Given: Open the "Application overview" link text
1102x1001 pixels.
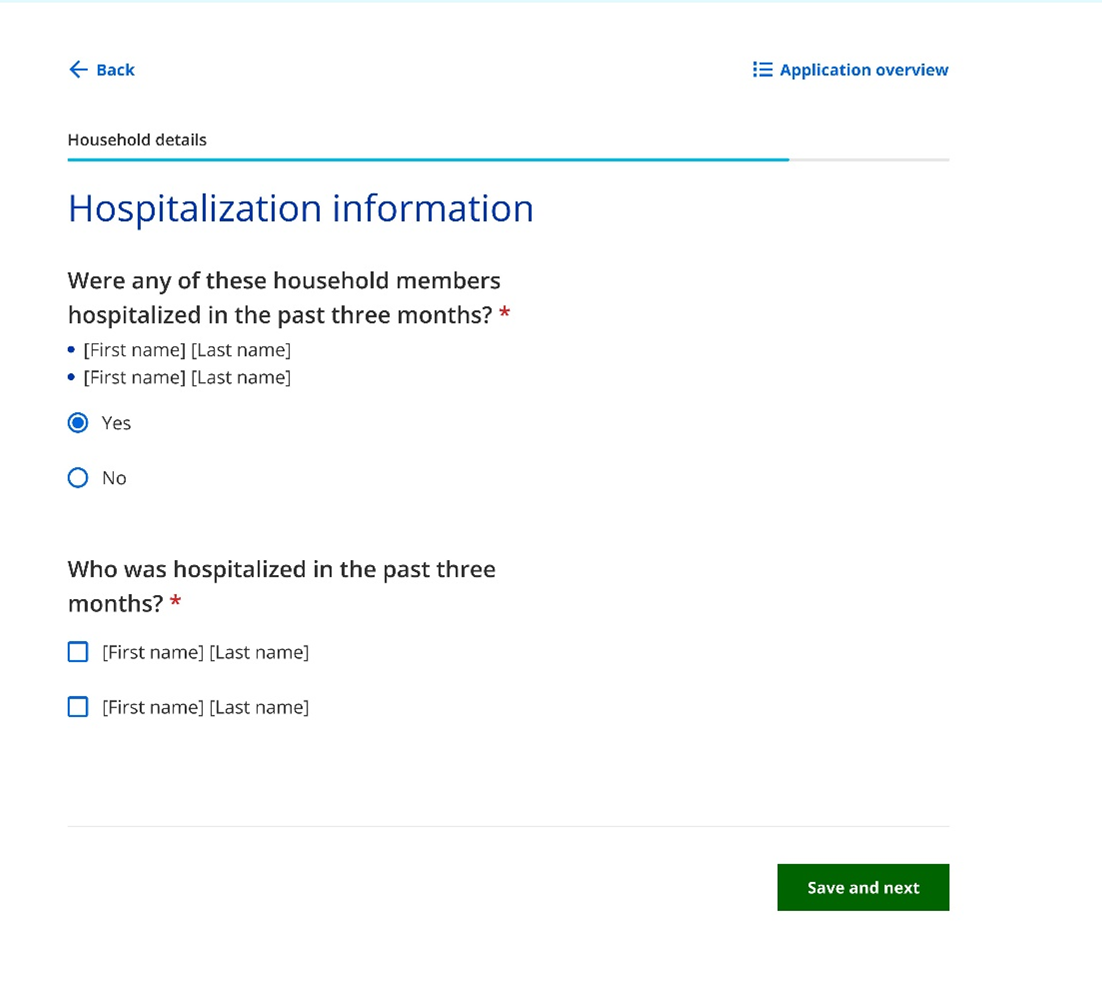Looking at the screenshot, I should click(x=863, y=70).
